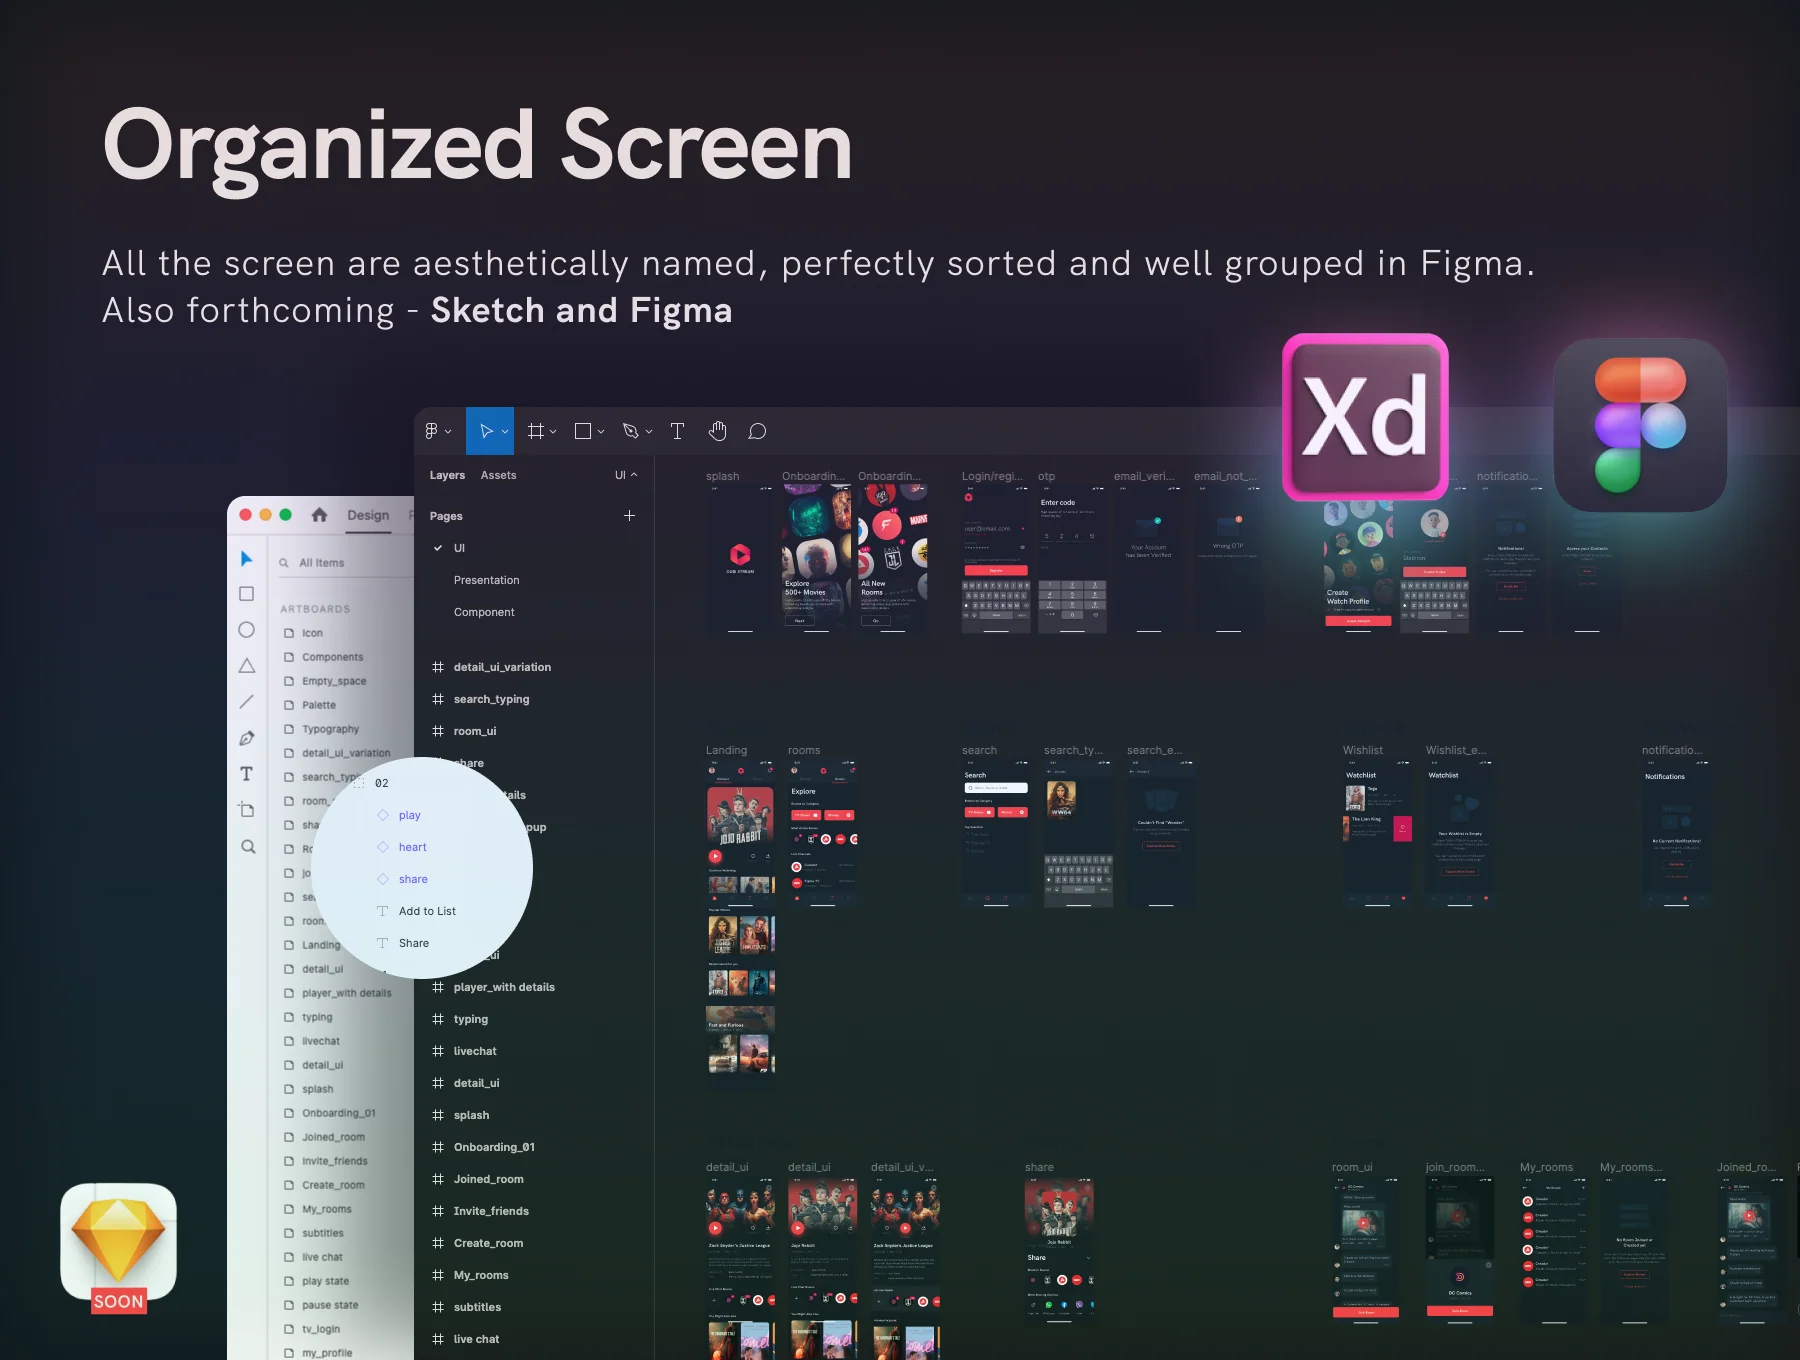The height and width of the screenshot is (1360, 1800).
Task: Click the large Figma app icon
Action: point(1640,425)
